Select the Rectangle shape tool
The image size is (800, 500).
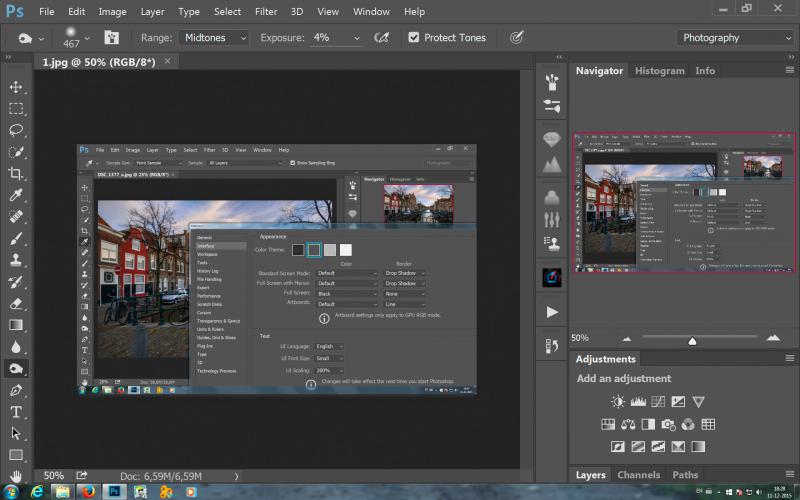click(16, 455)
